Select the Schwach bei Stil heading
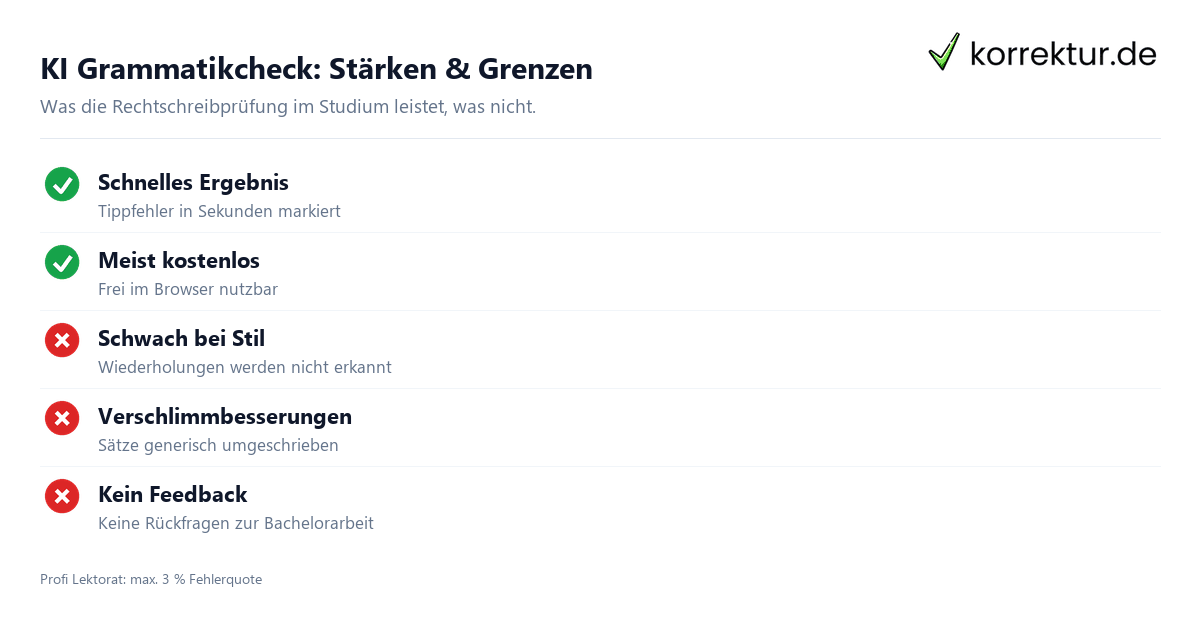1200x630 pixels. [181, 339]
